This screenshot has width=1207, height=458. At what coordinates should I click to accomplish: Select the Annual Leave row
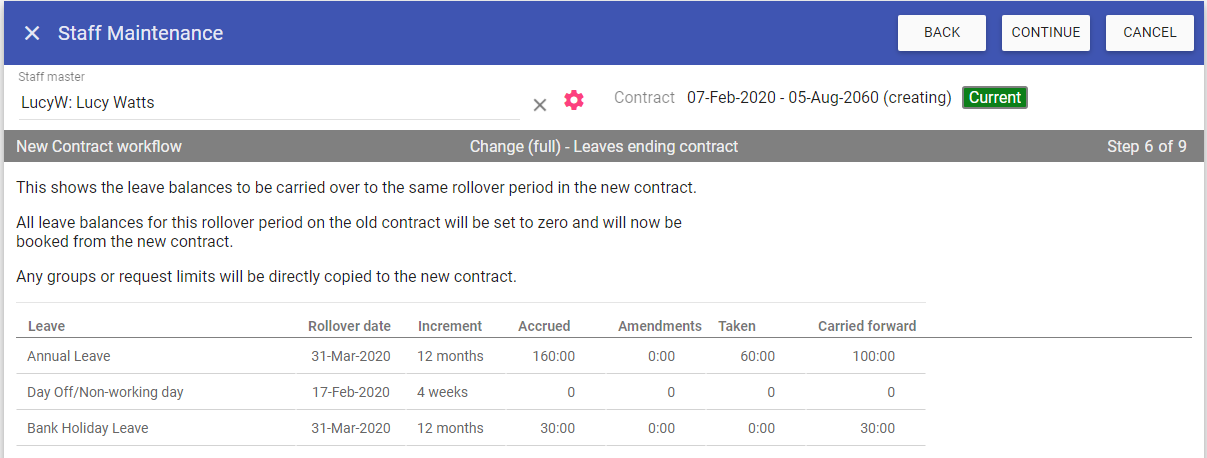(69, 356)
